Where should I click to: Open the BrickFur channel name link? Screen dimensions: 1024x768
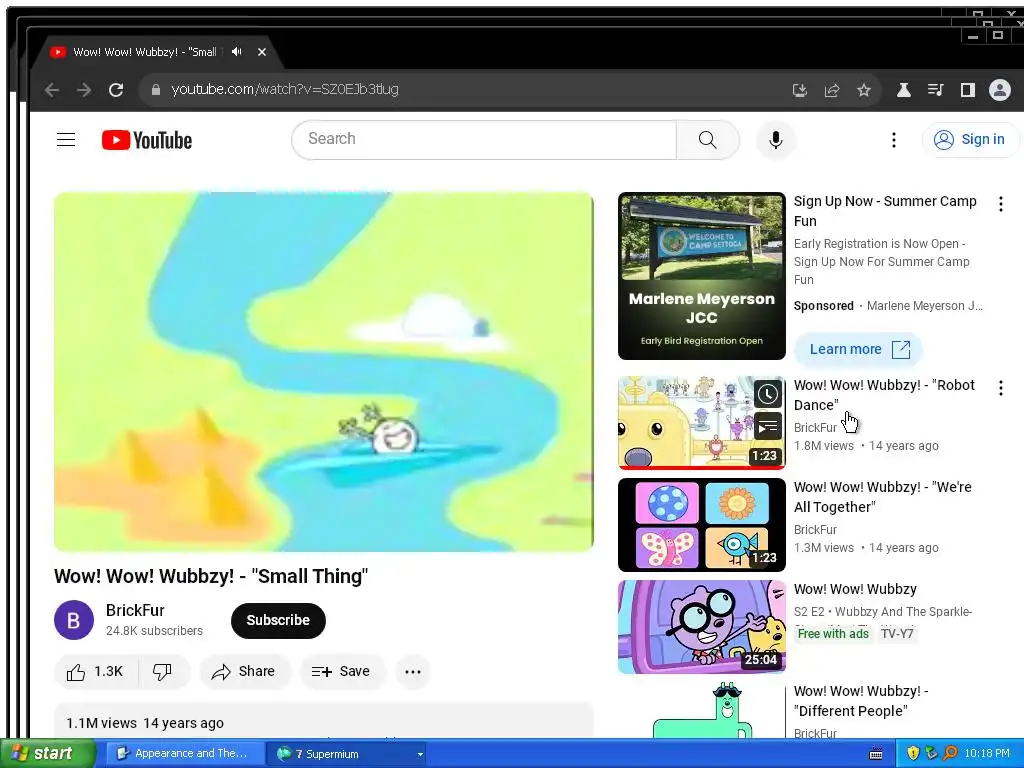point(135,610)
